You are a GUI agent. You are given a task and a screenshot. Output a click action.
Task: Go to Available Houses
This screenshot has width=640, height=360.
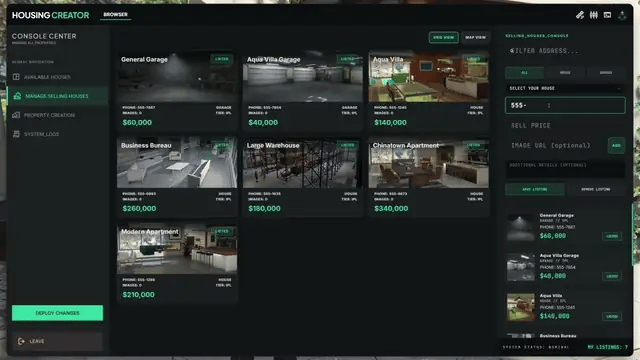pos(58,77)
